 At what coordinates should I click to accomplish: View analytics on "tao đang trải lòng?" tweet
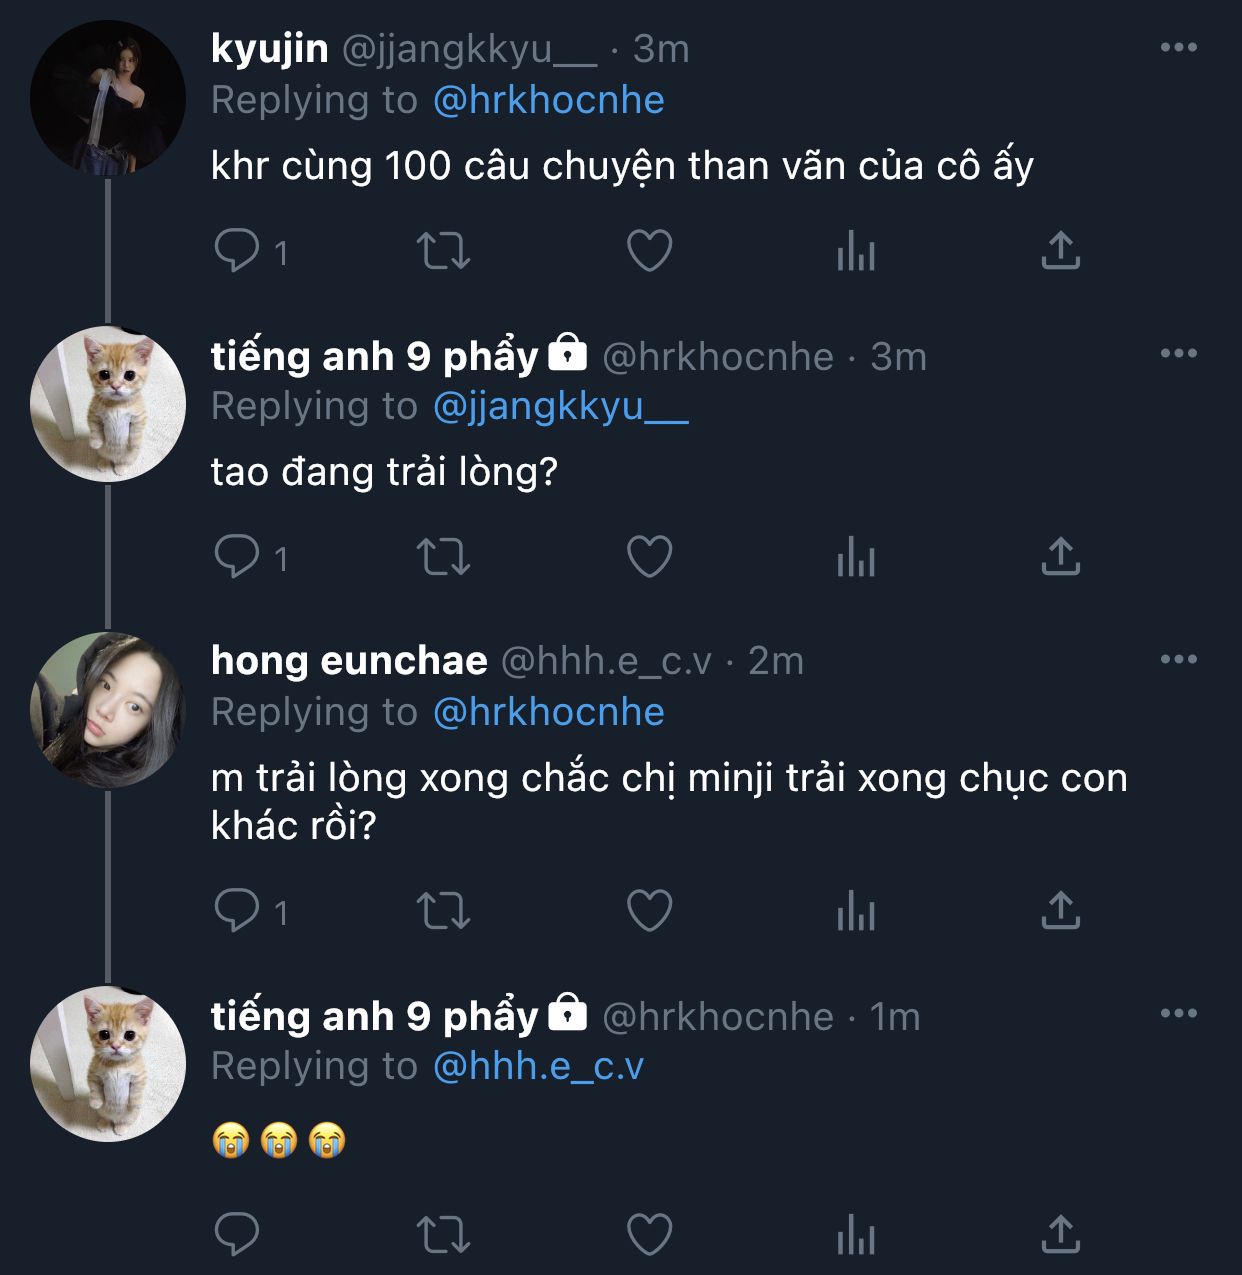coord(856,556)
